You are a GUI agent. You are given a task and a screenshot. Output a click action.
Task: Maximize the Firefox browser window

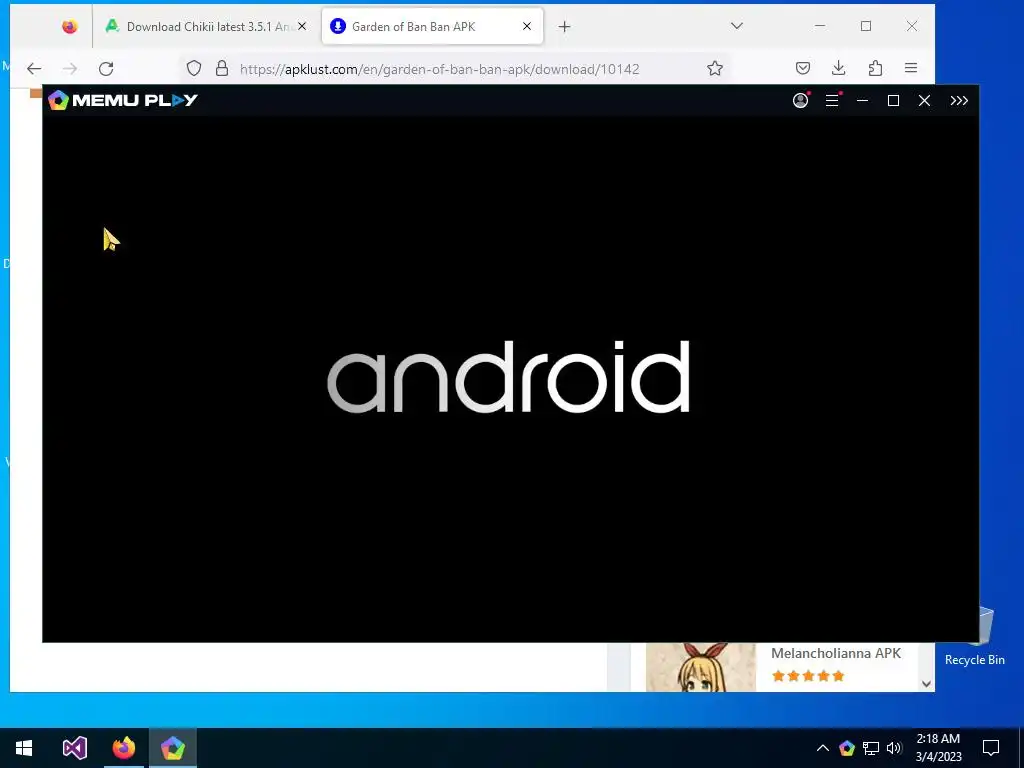(x=866, y=26)
